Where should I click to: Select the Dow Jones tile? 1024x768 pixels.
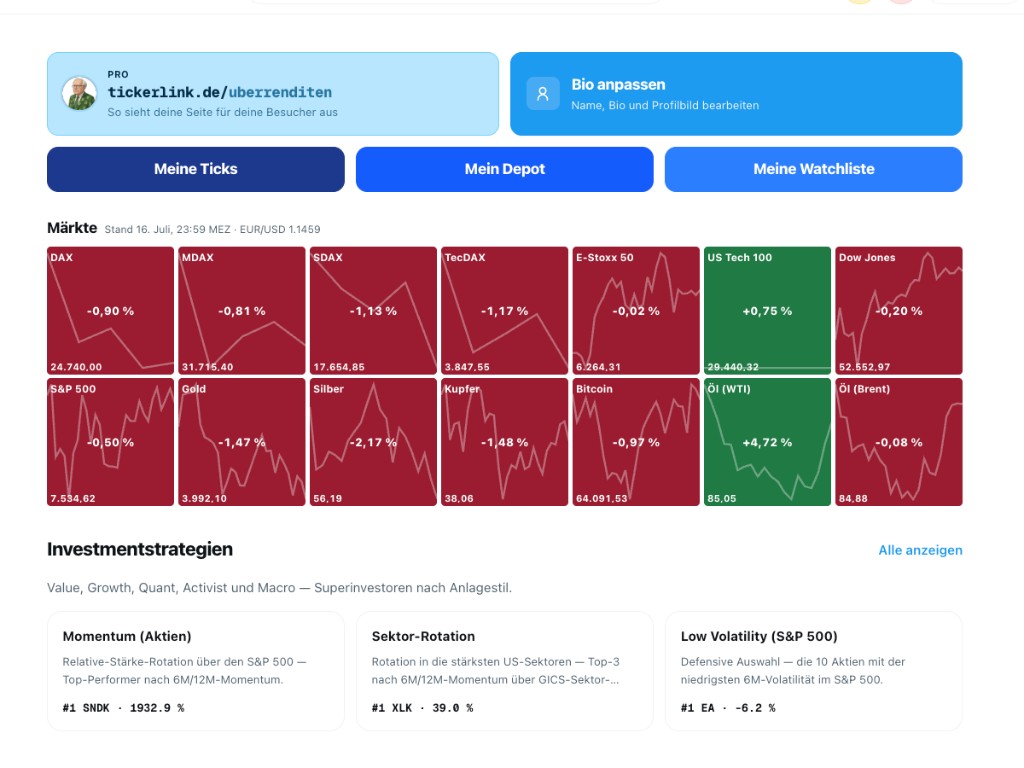coord(899,311)
